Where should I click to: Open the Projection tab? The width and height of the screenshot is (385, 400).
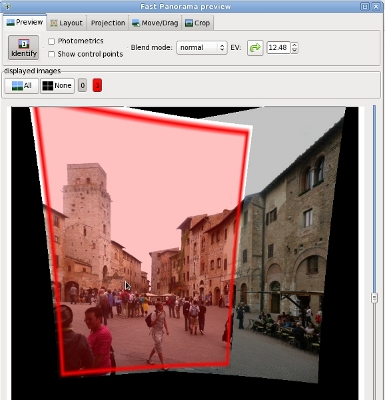(108, 23)
